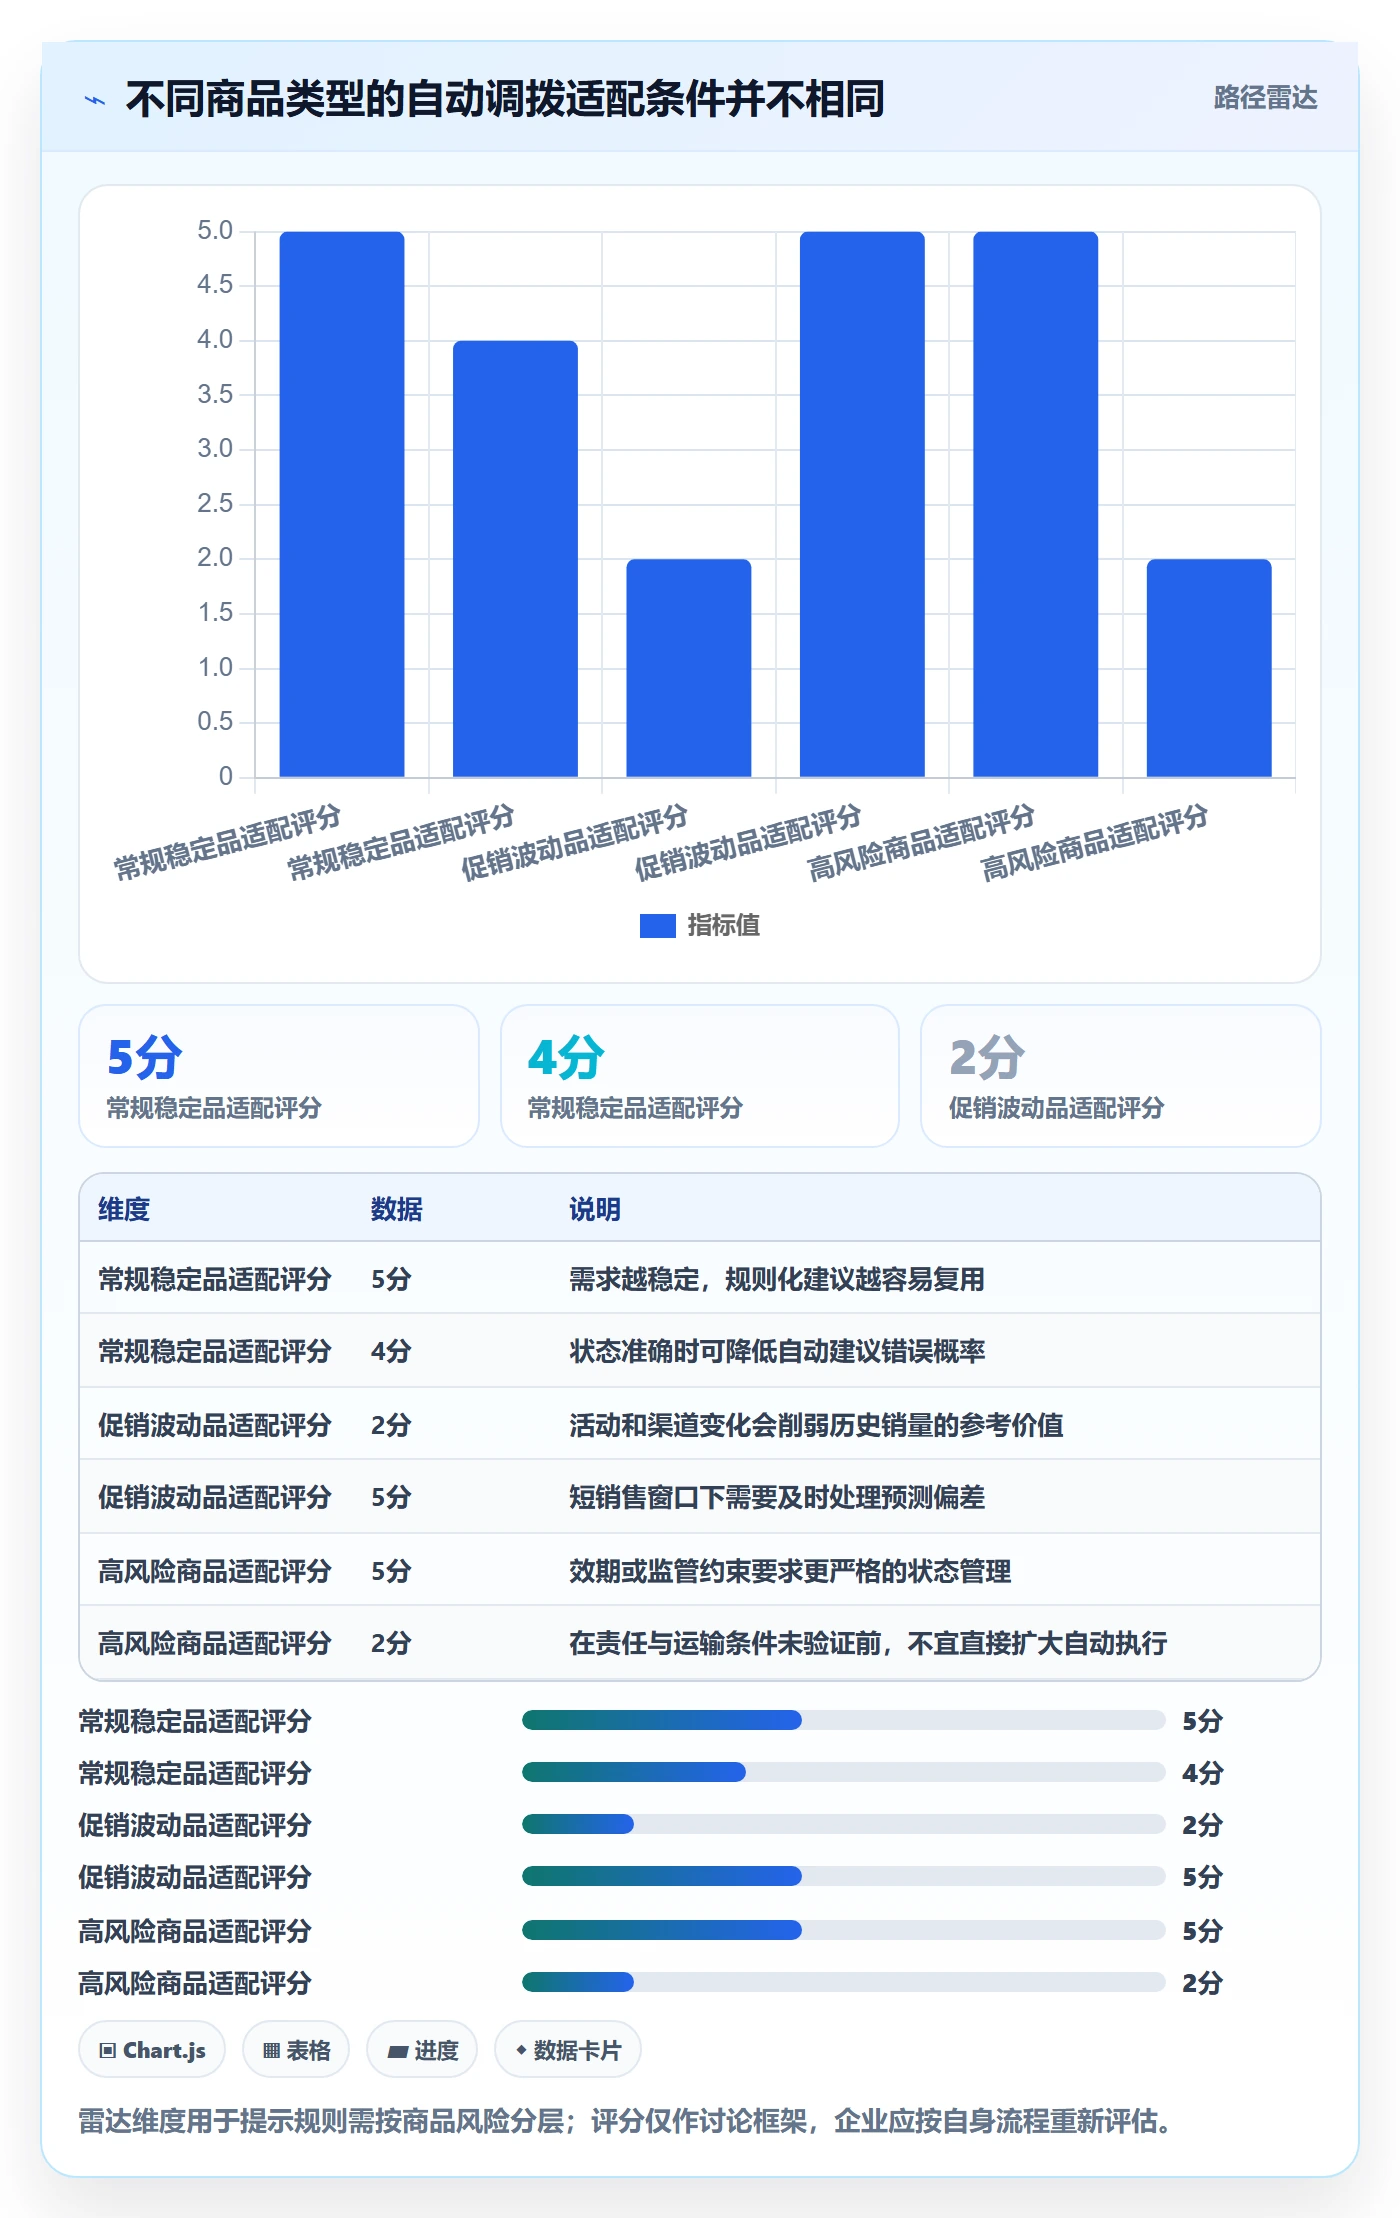Click progress bar for 常规稳定品适配评分 at 4分

[843, 1772]
